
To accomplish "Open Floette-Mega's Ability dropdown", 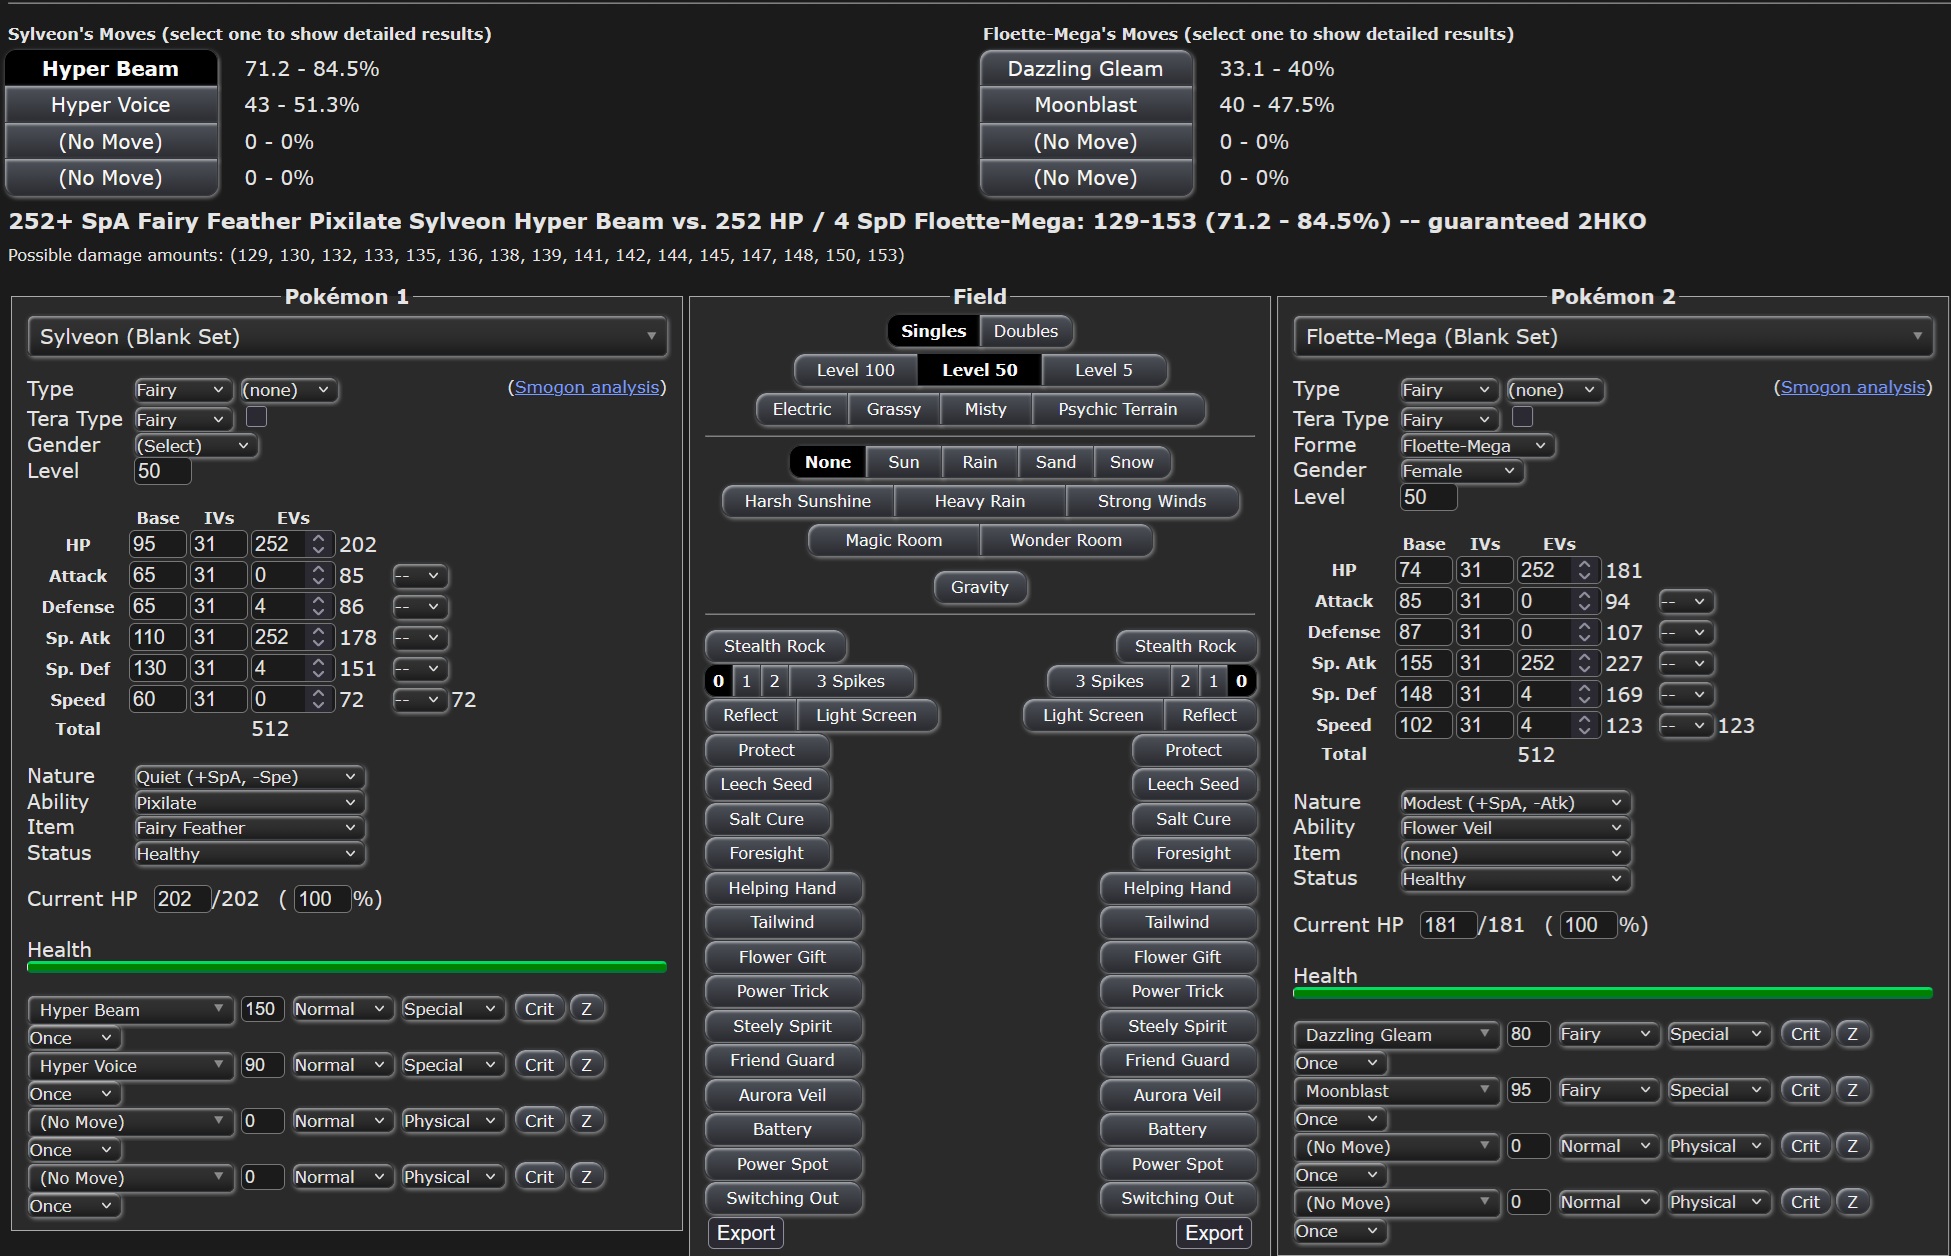I will tap(1513, 828).
